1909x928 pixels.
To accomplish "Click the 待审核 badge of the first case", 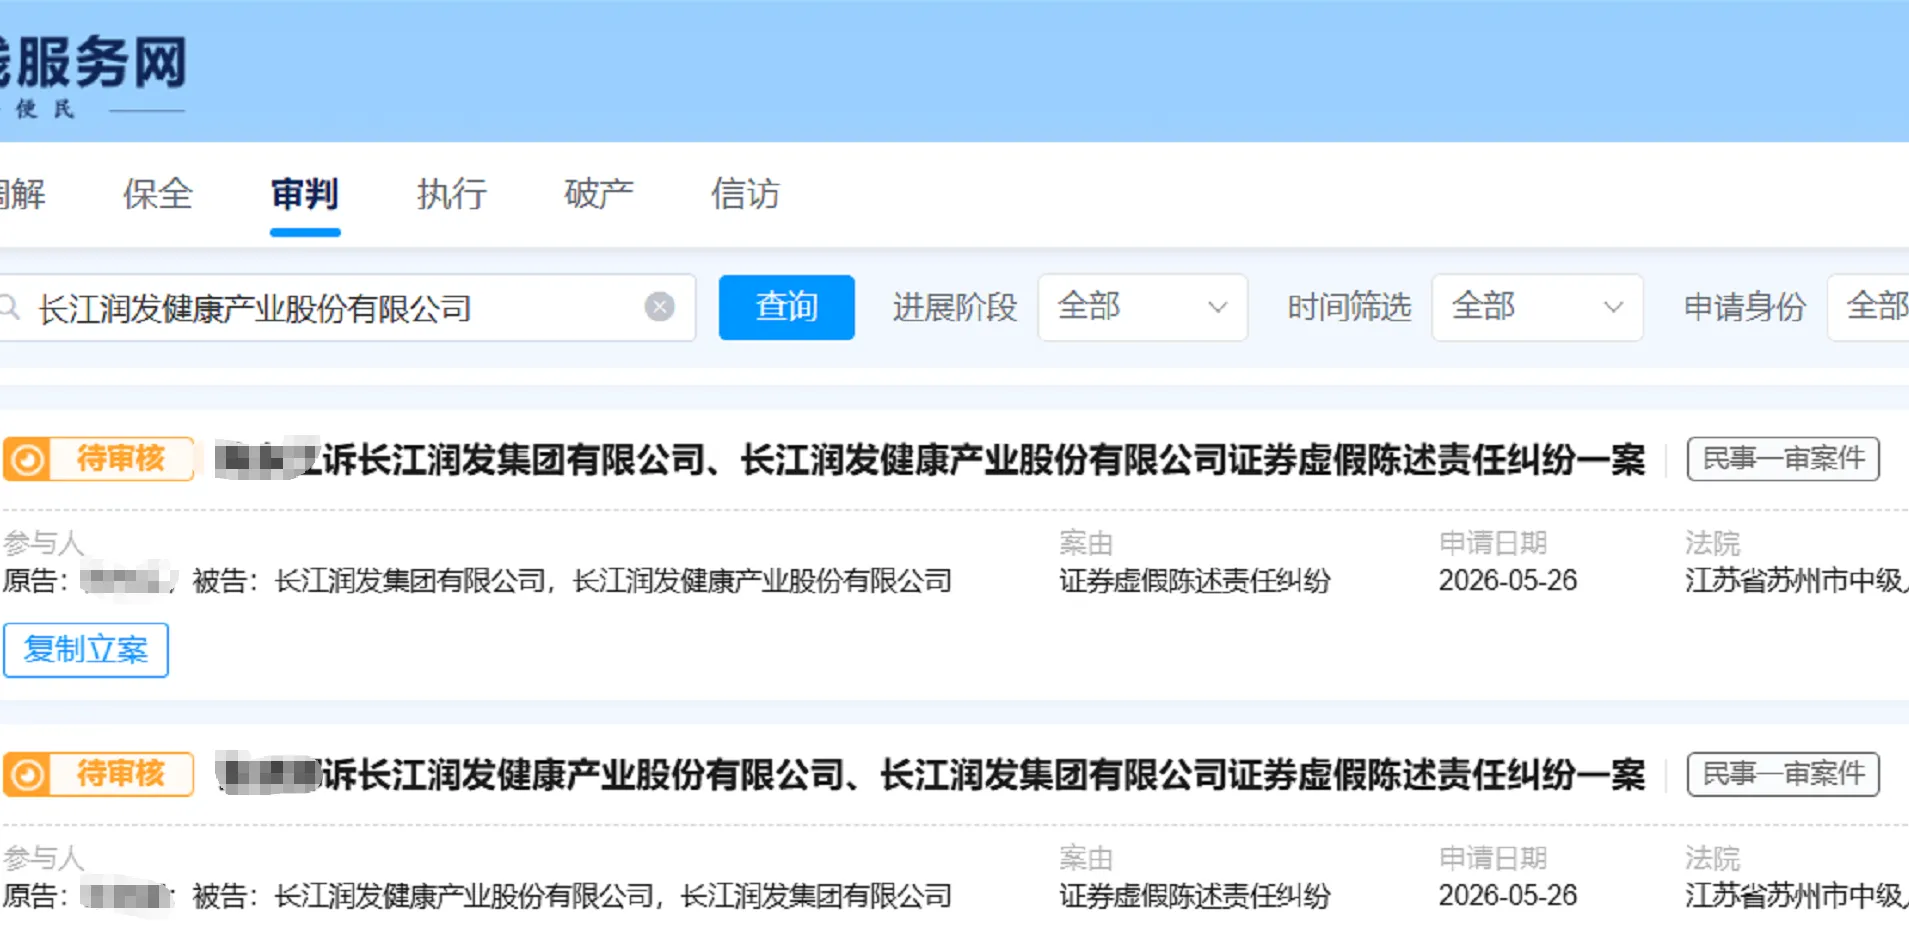I will click(98, 459).
